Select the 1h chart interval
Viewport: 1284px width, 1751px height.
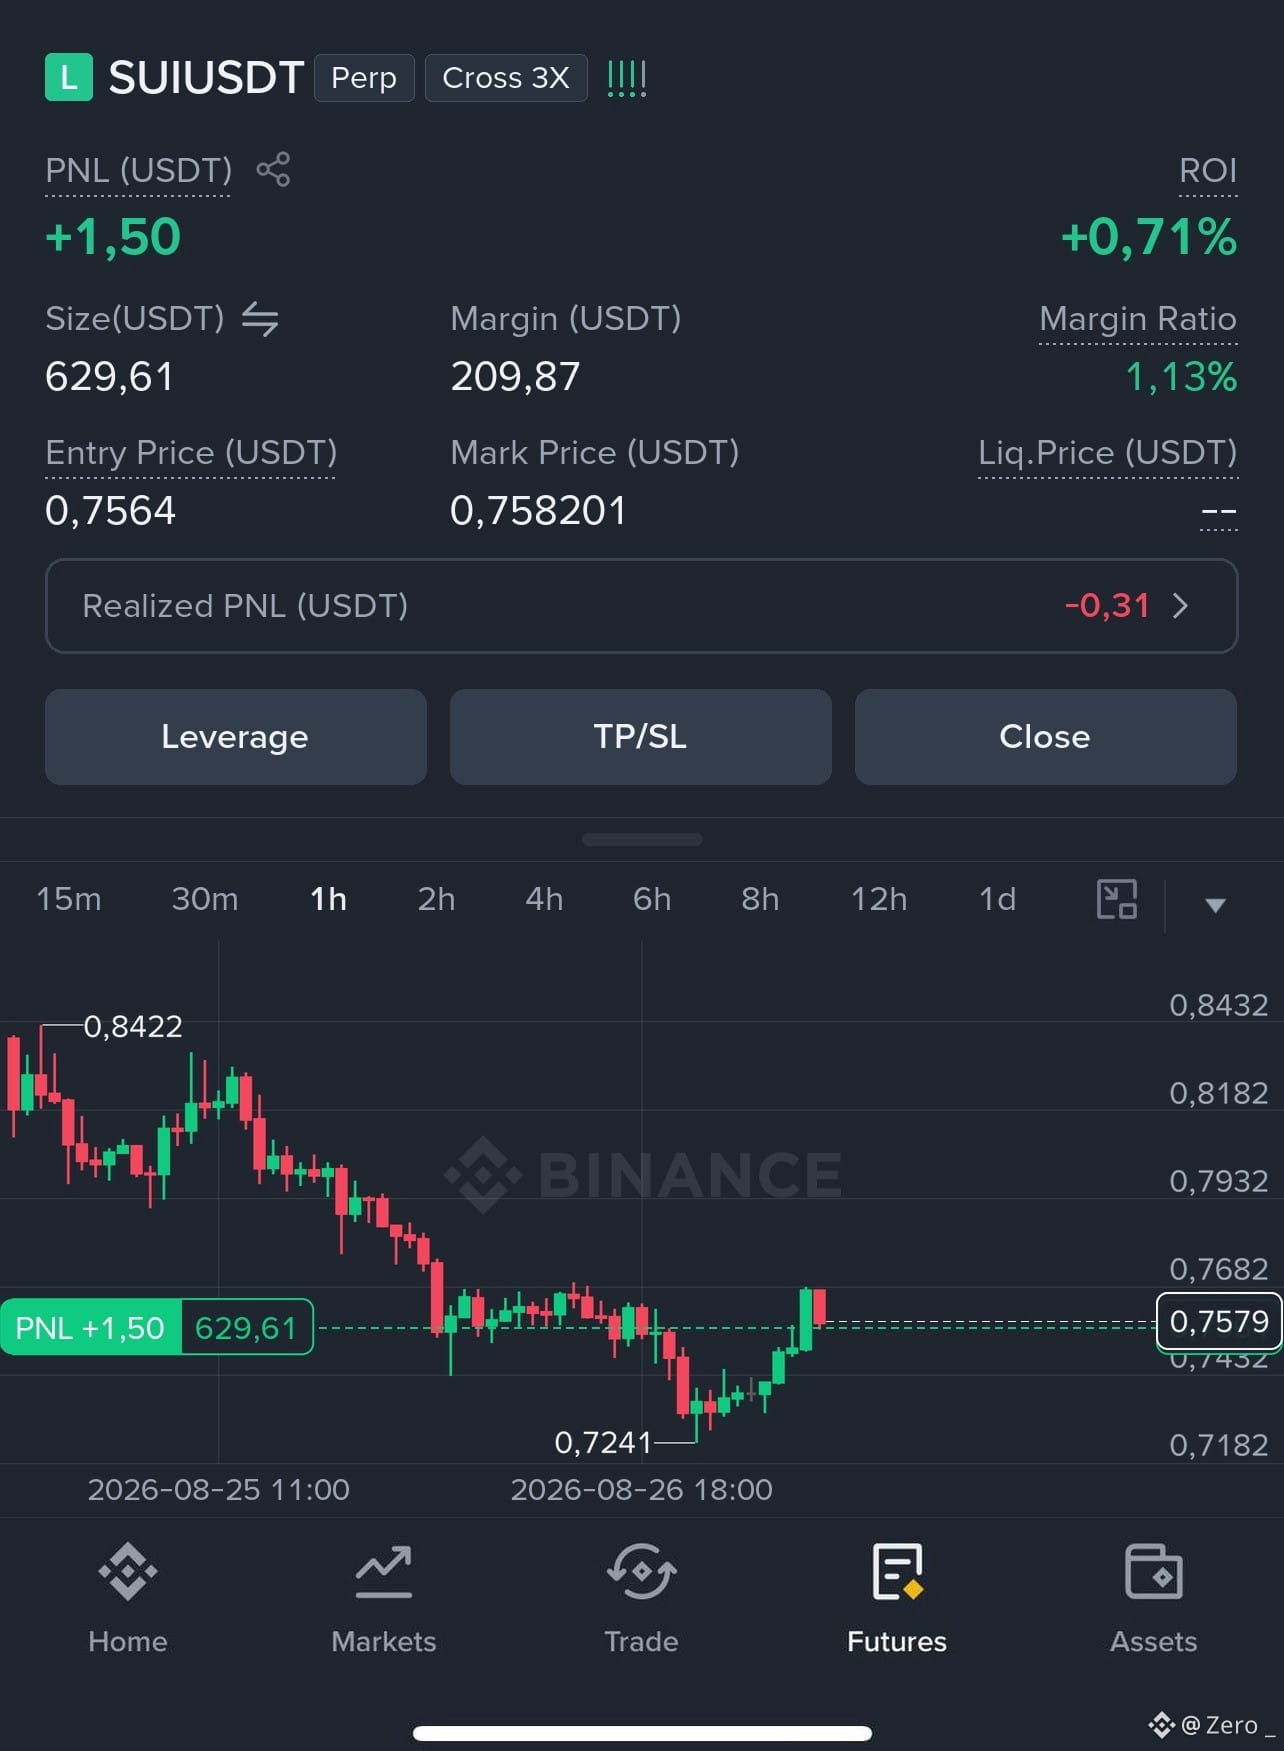coord(328,899)
